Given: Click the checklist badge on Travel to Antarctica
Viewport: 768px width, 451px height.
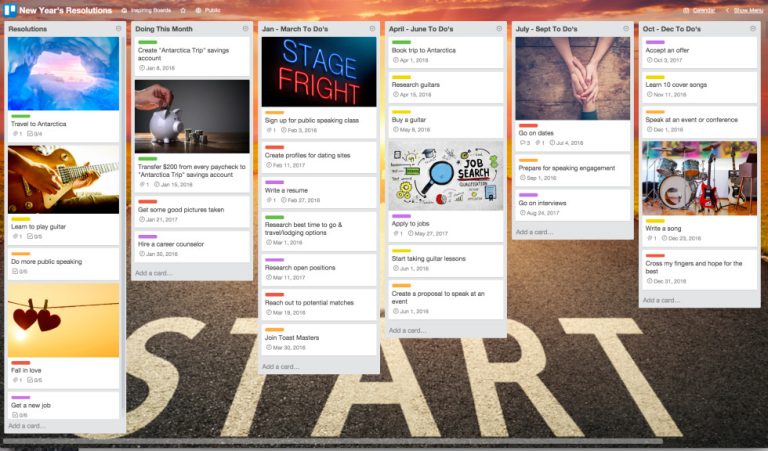Looking at the screenshot, I should [x=35, y=134].
